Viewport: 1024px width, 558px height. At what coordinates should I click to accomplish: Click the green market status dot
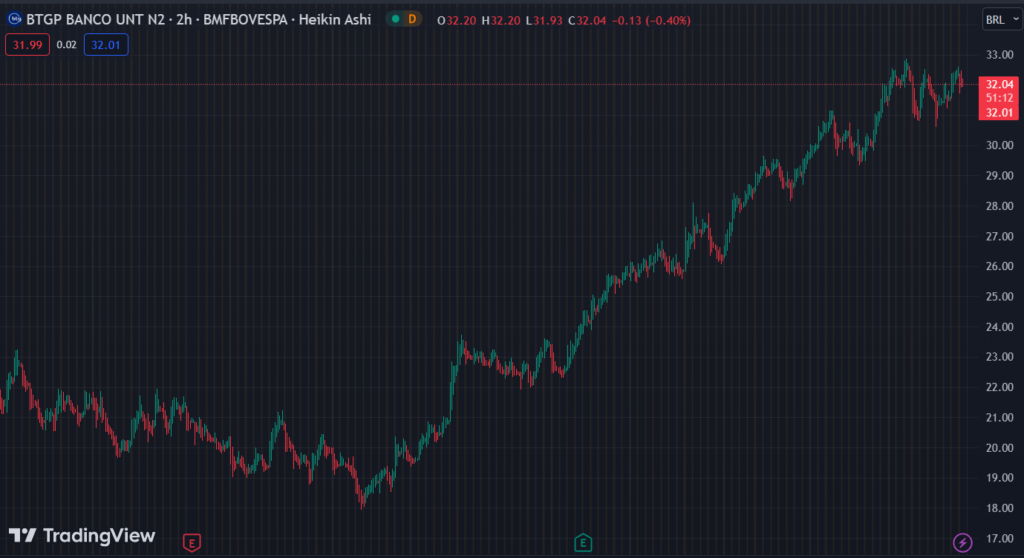coord(395,20)
